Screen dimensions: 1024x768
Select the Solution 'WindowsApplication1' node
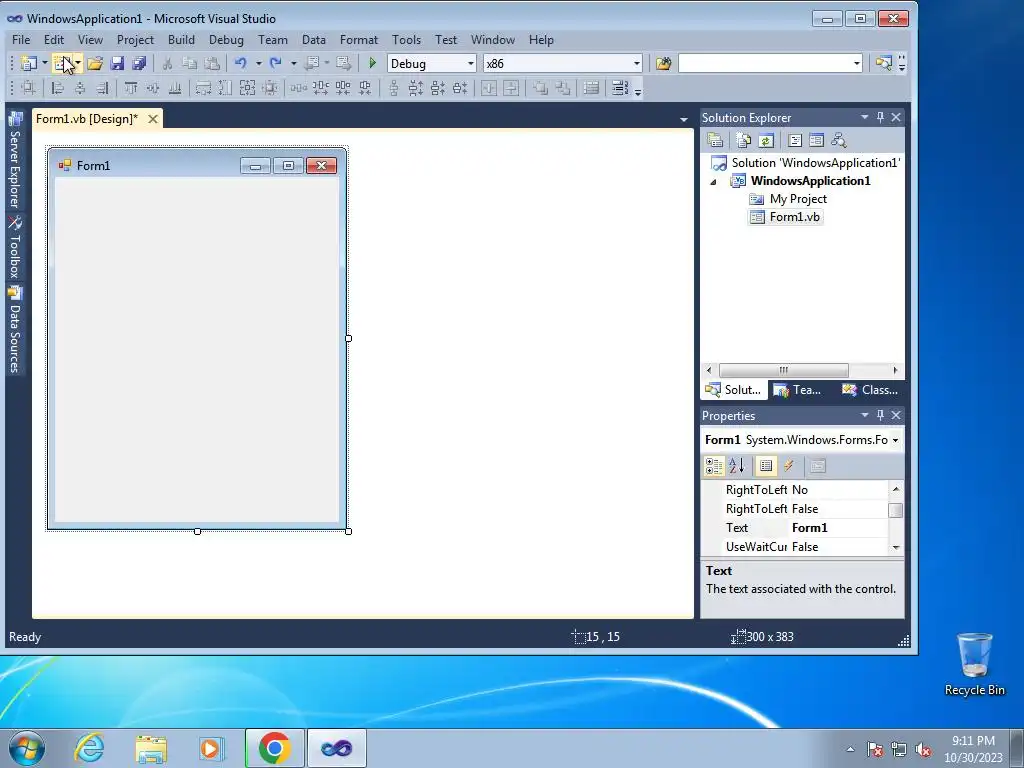click(816, 163)
